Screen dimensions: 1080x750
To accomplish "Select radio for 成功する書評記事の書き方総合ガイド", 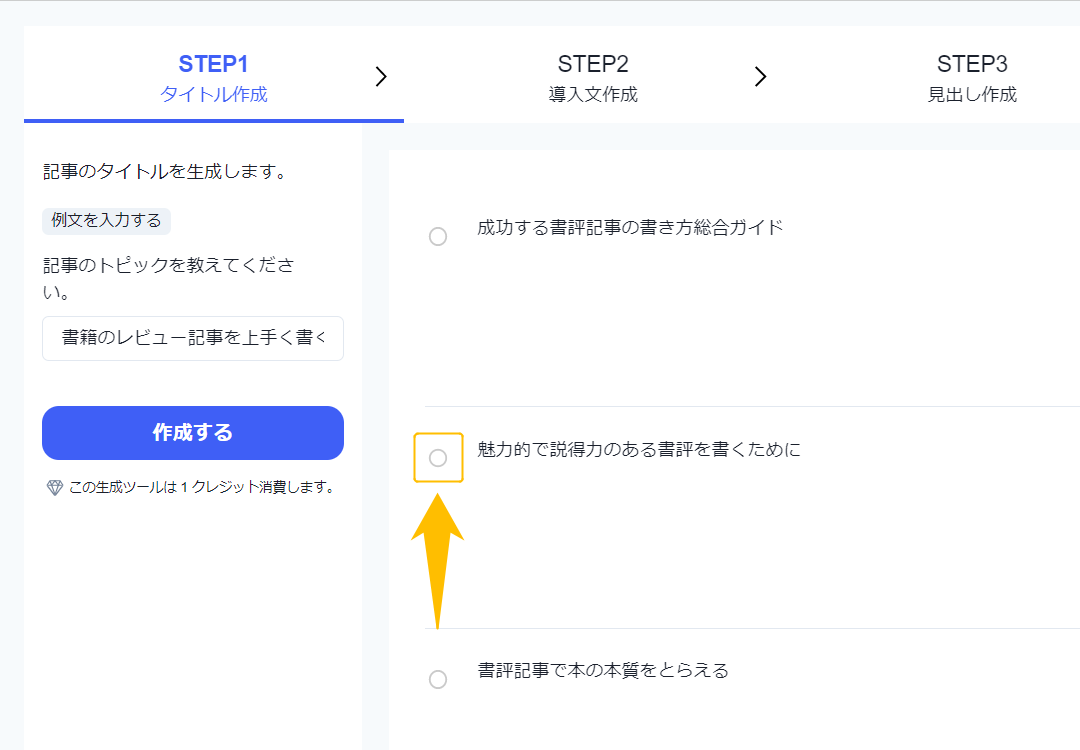I will click(438, 236).
